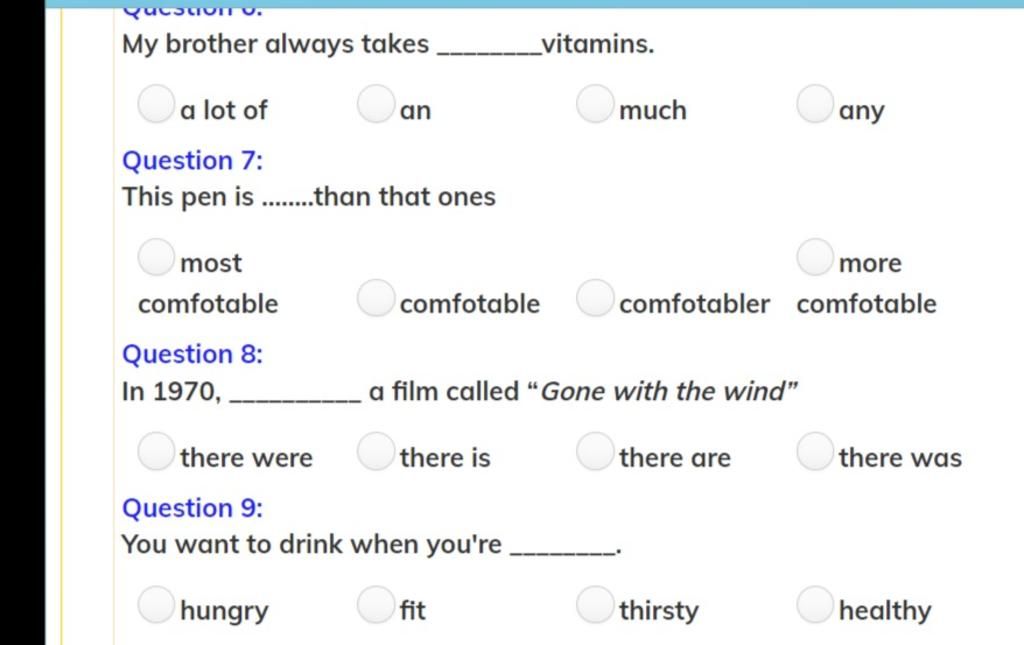Pick 'there was' for the film question

coord(814,451)
